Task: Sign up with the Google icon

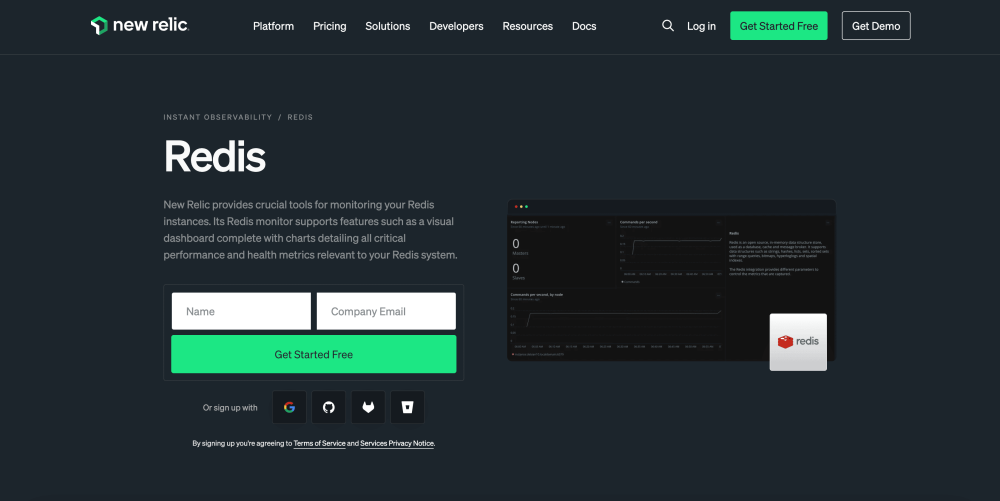Action: click(289, 407)
